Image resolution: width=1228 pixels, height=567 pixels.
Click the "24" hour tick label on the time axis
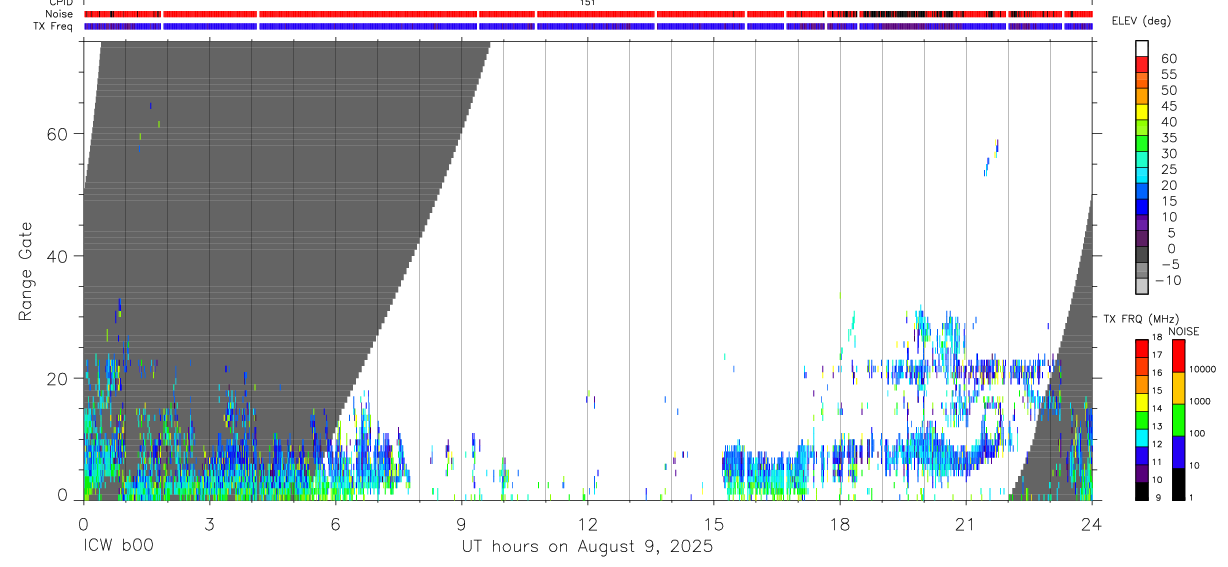pos(1091,524)
